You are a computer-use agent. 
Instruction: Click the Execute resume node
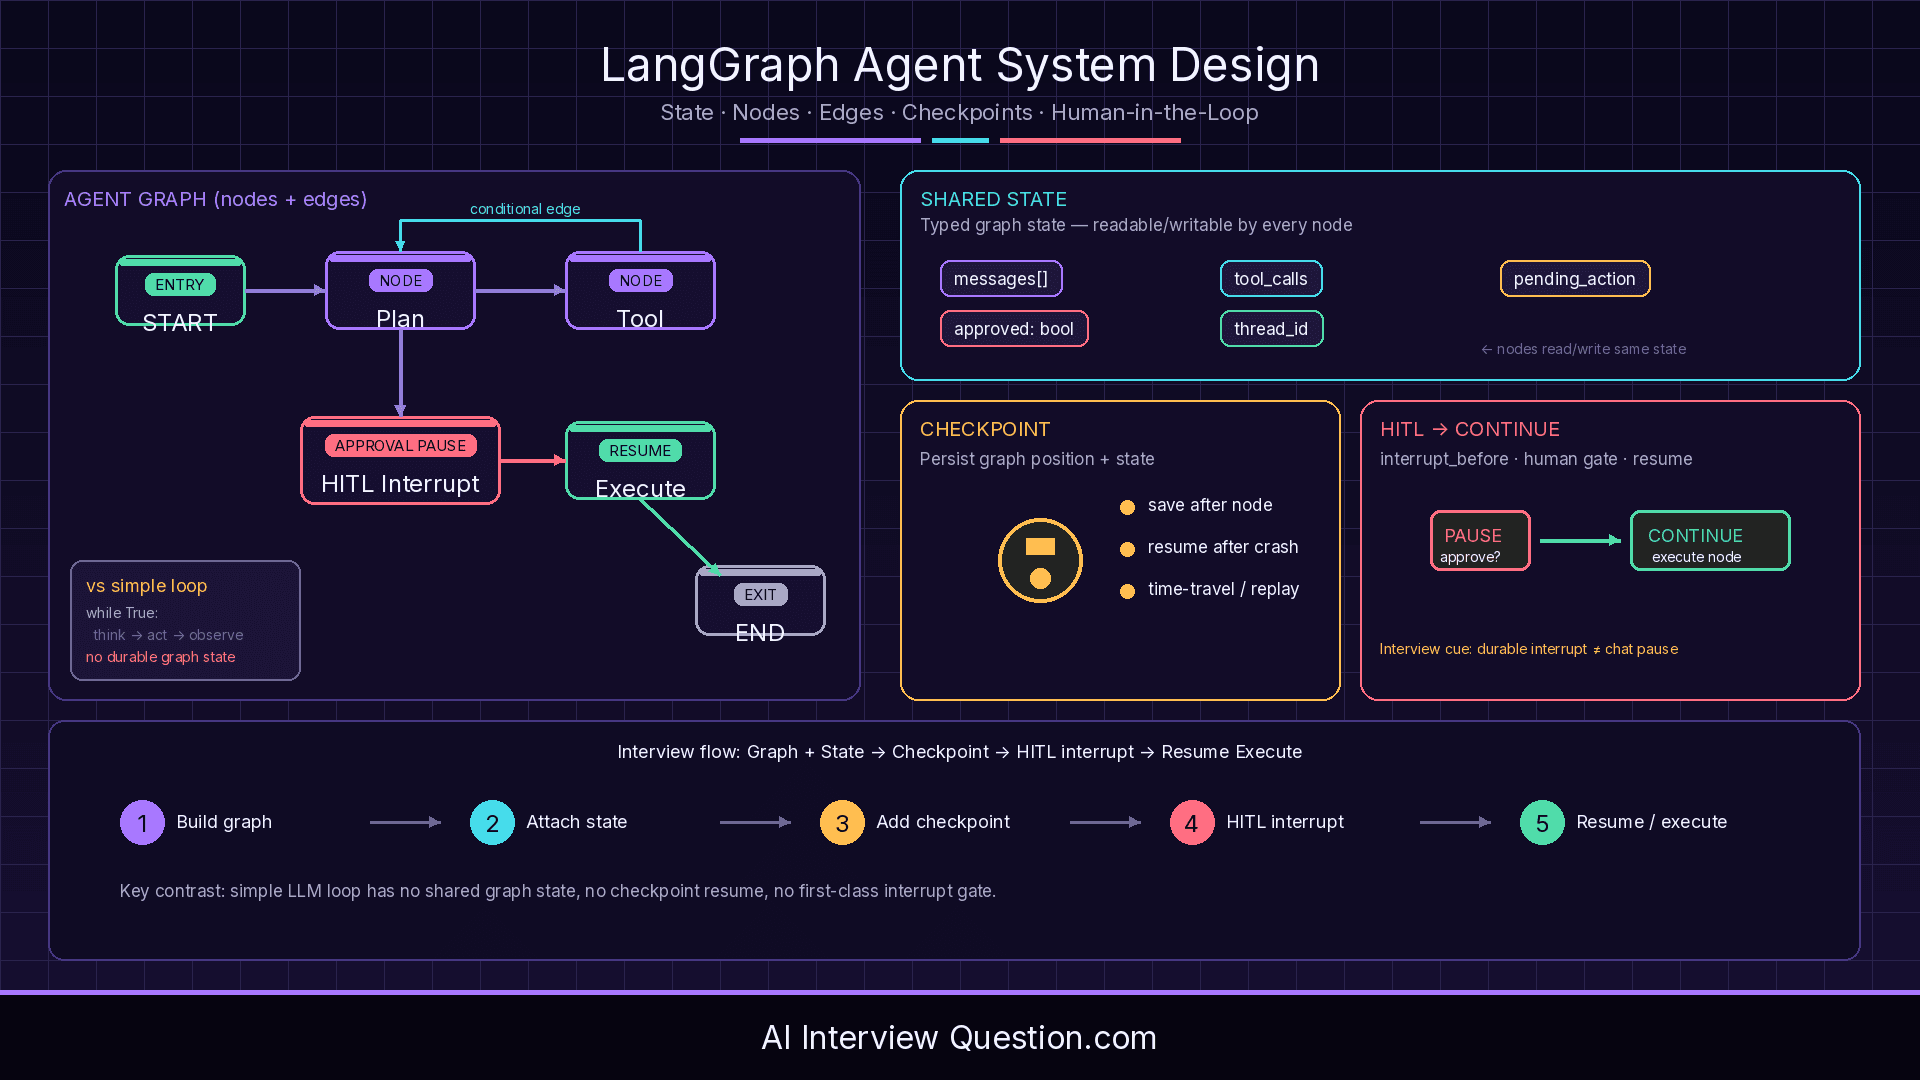tap(640, 461)
